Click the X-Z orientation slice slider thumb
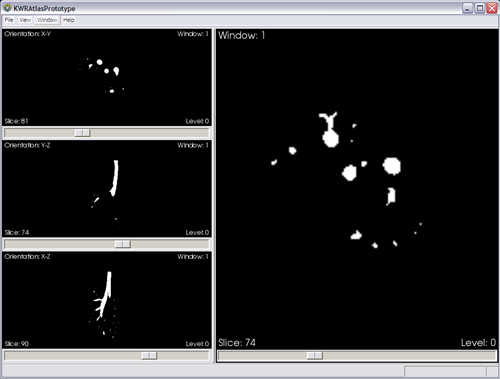Screen dimensions: 500x379 pyautogui.click(x=149, y=355)
